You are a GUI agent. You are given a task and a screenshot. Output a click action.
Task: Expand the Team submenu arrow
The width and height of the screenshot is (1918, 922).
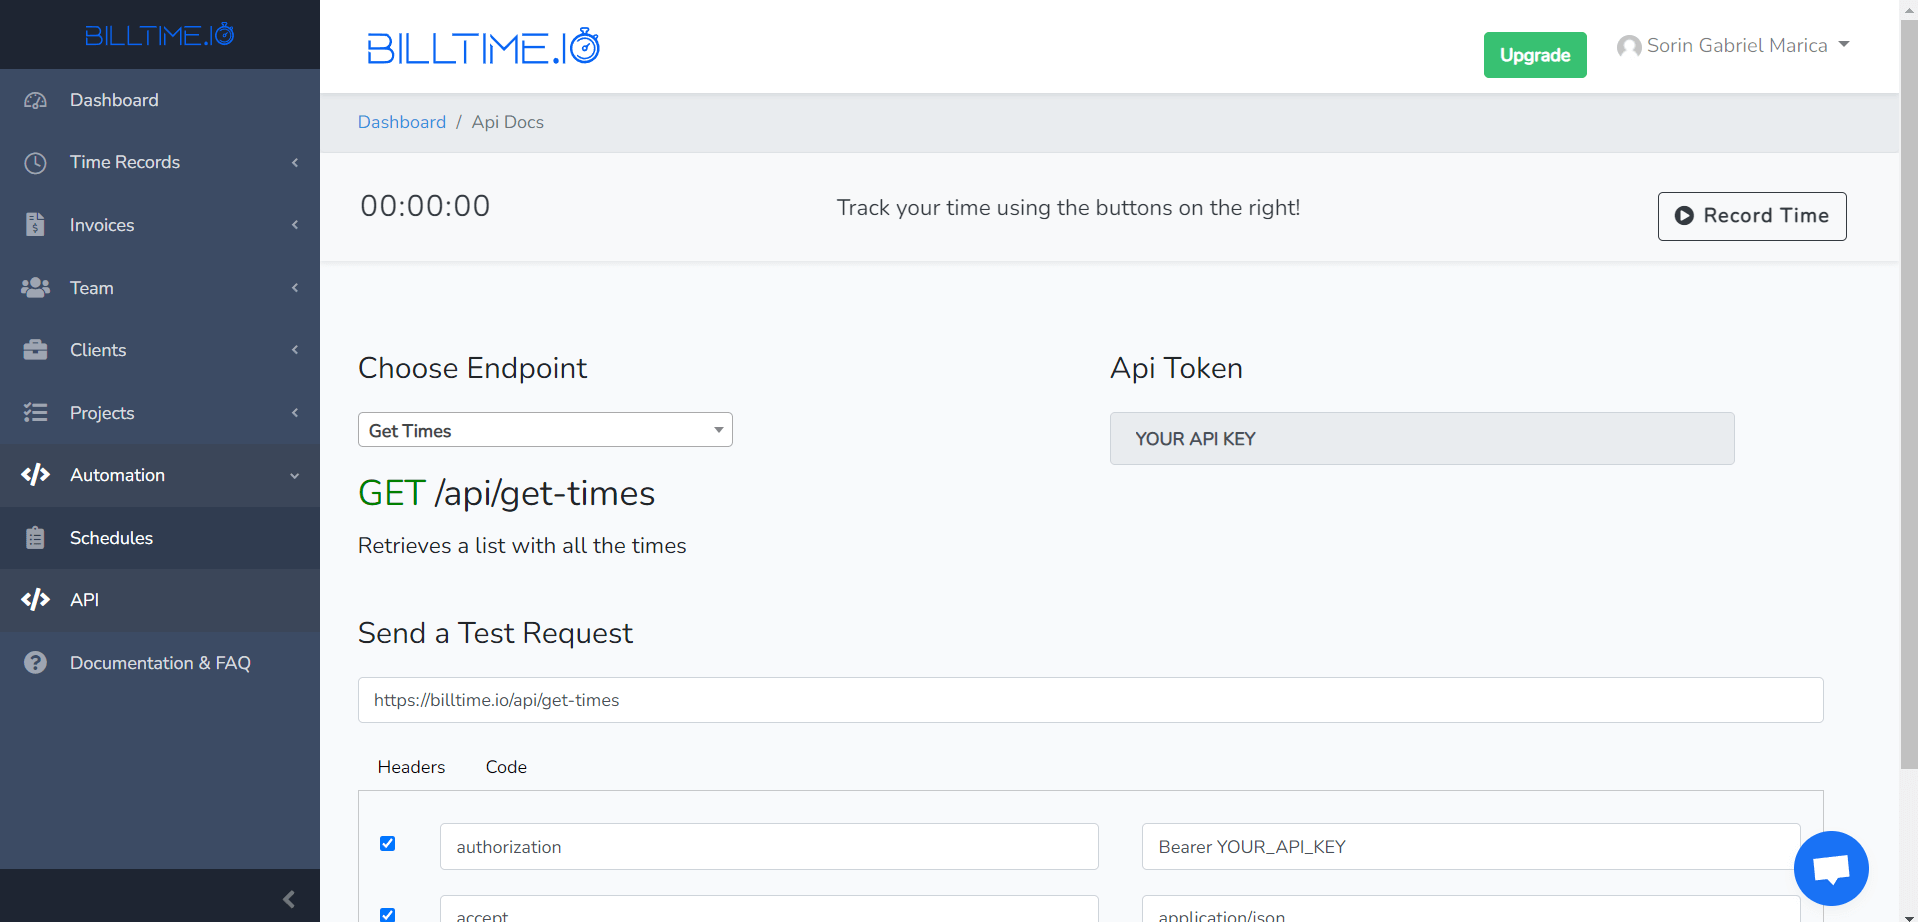(x=295, y=288)
